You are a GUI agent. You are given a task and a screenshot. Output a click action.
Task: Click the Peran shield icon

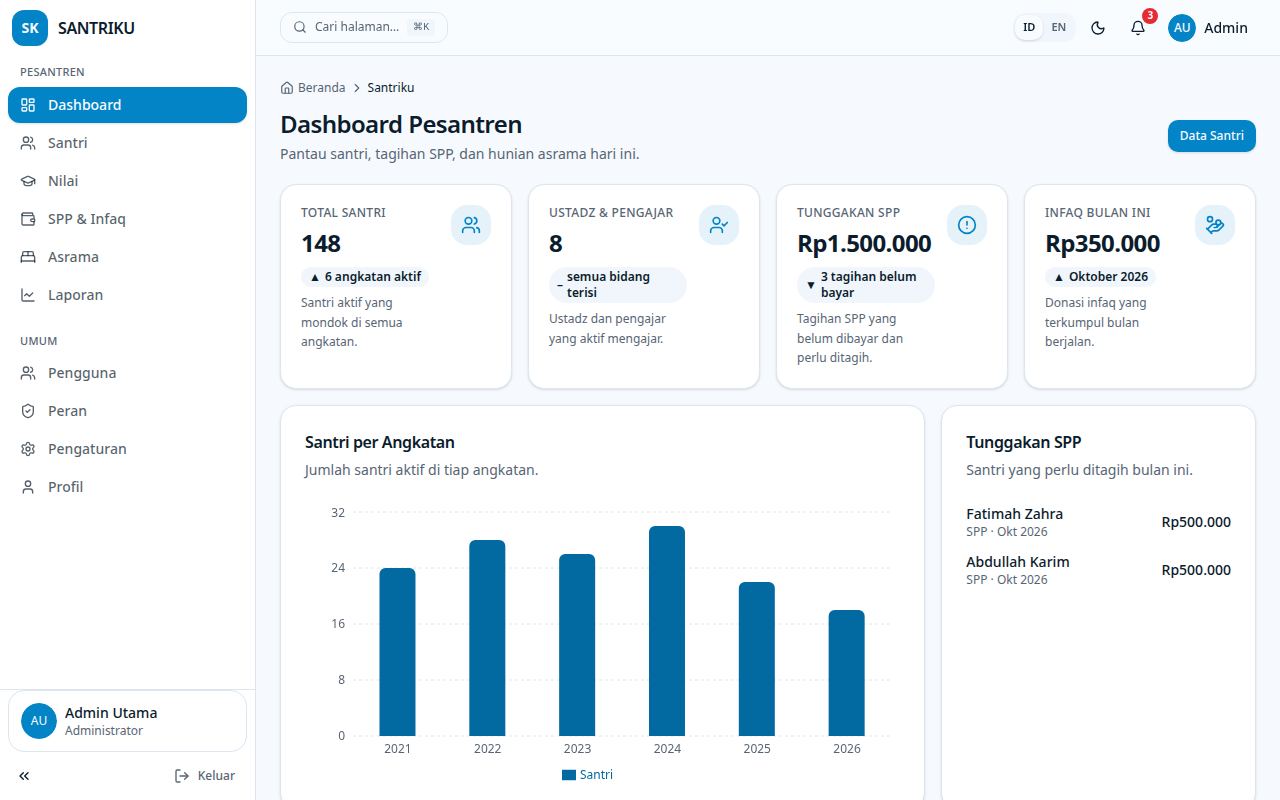28,411
